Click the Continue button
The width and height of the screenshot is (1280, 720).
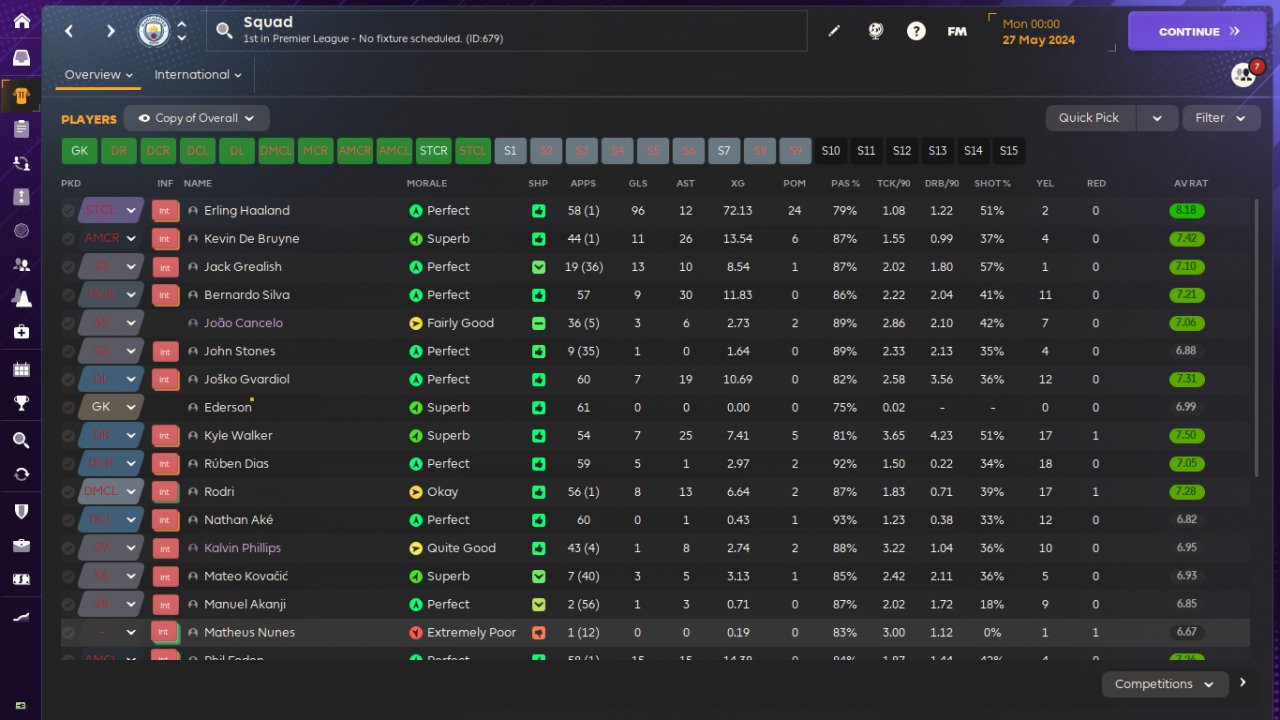(1198, 31)
